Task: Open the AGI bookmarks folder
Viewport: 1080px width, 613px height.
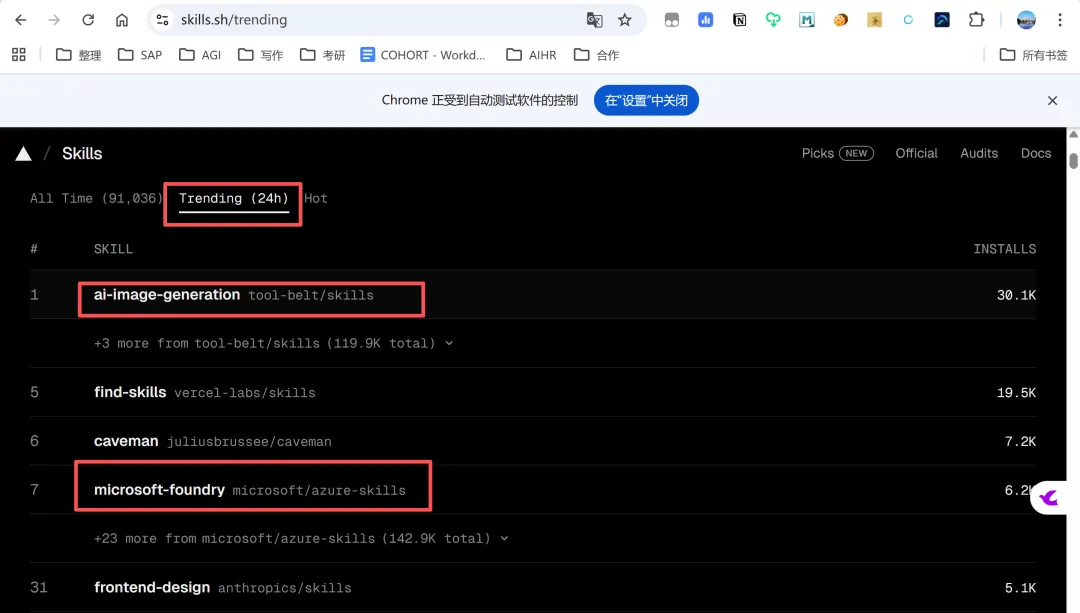Action: (200, 54)
